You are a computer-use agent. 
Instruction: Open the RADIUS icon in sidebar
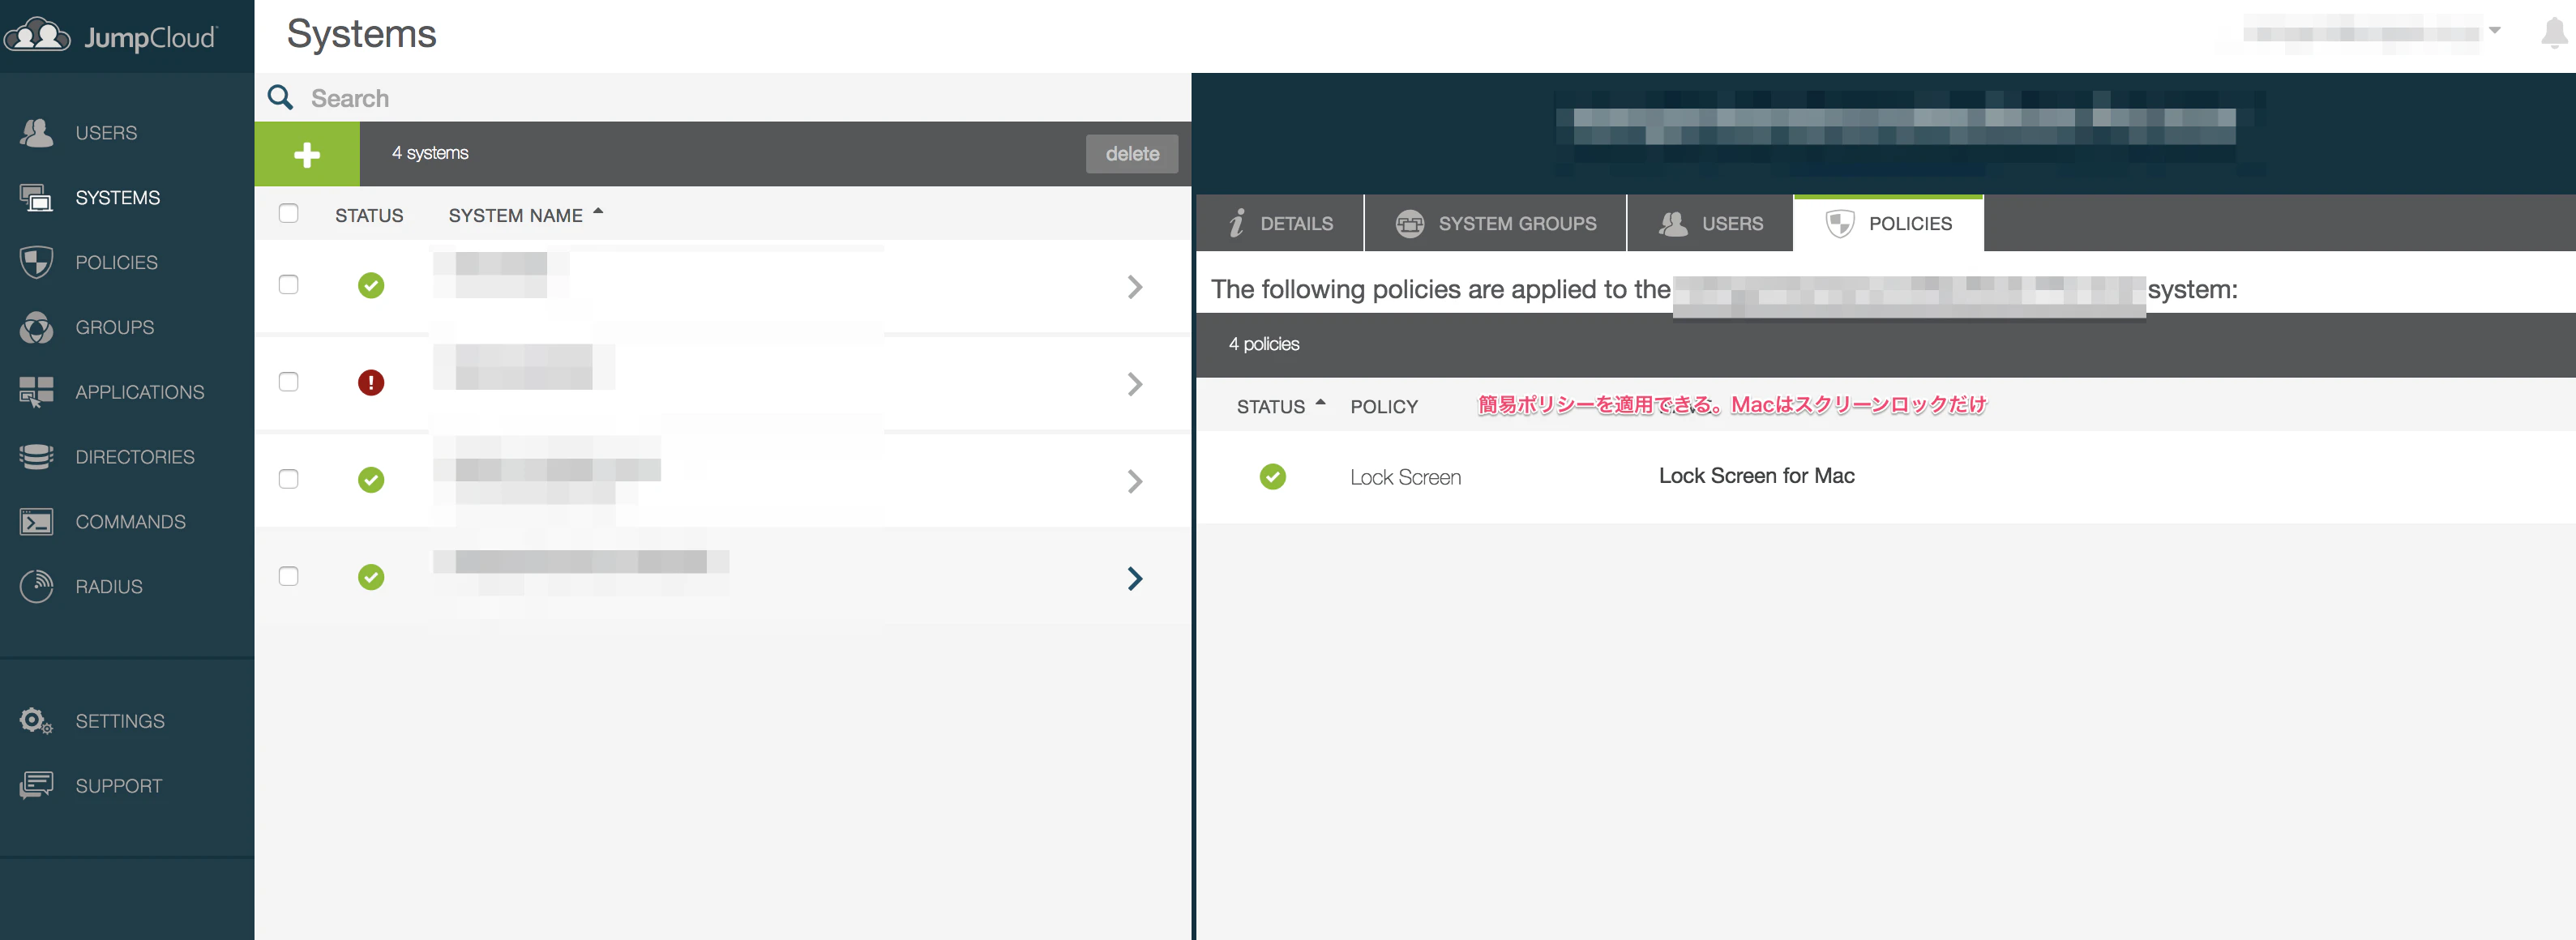37,587
